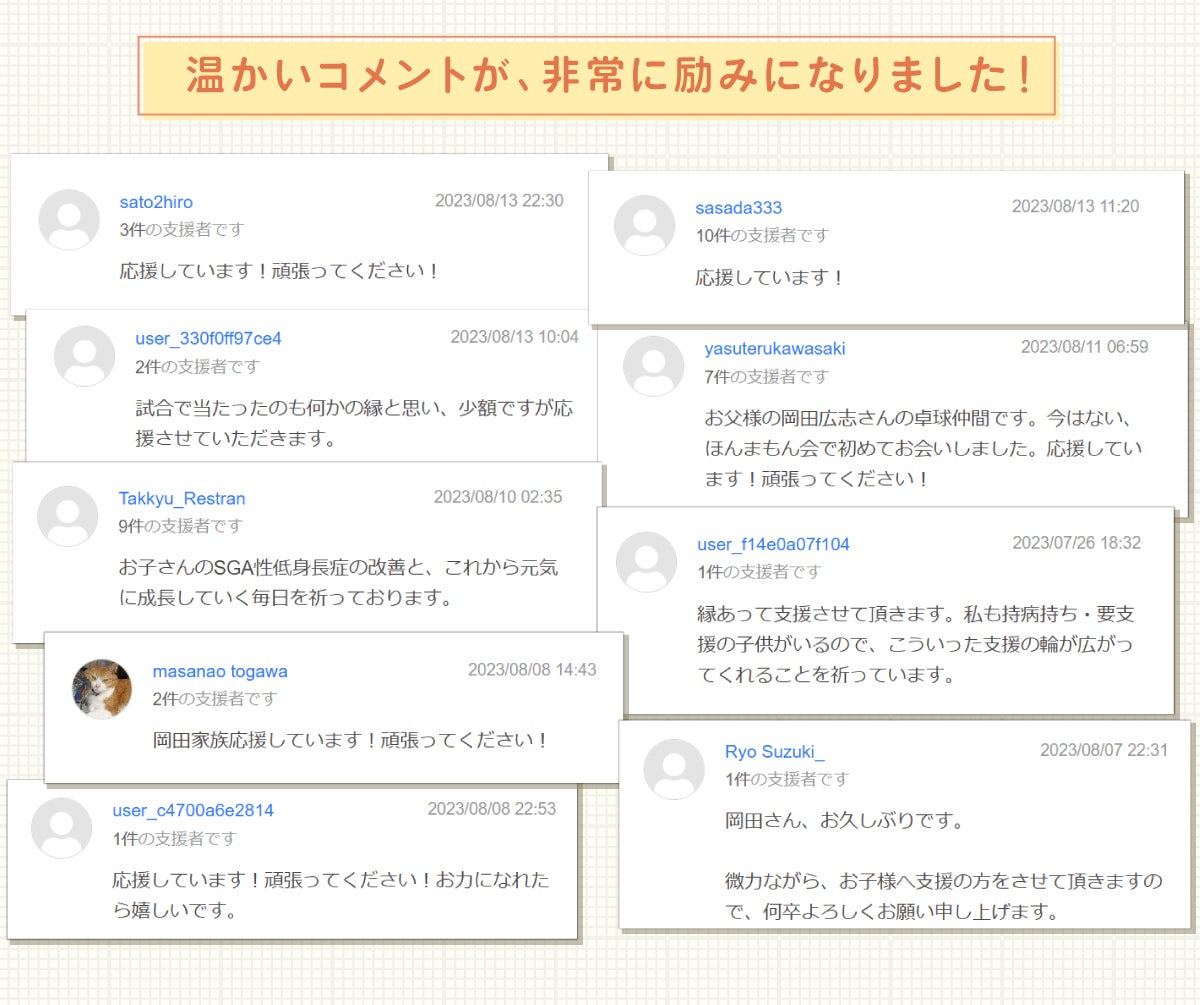Open the Takkyu_Restran username link
The height and width of the screenshot is (1005, 1200).
pyautogui.click(x=181, y=499)
